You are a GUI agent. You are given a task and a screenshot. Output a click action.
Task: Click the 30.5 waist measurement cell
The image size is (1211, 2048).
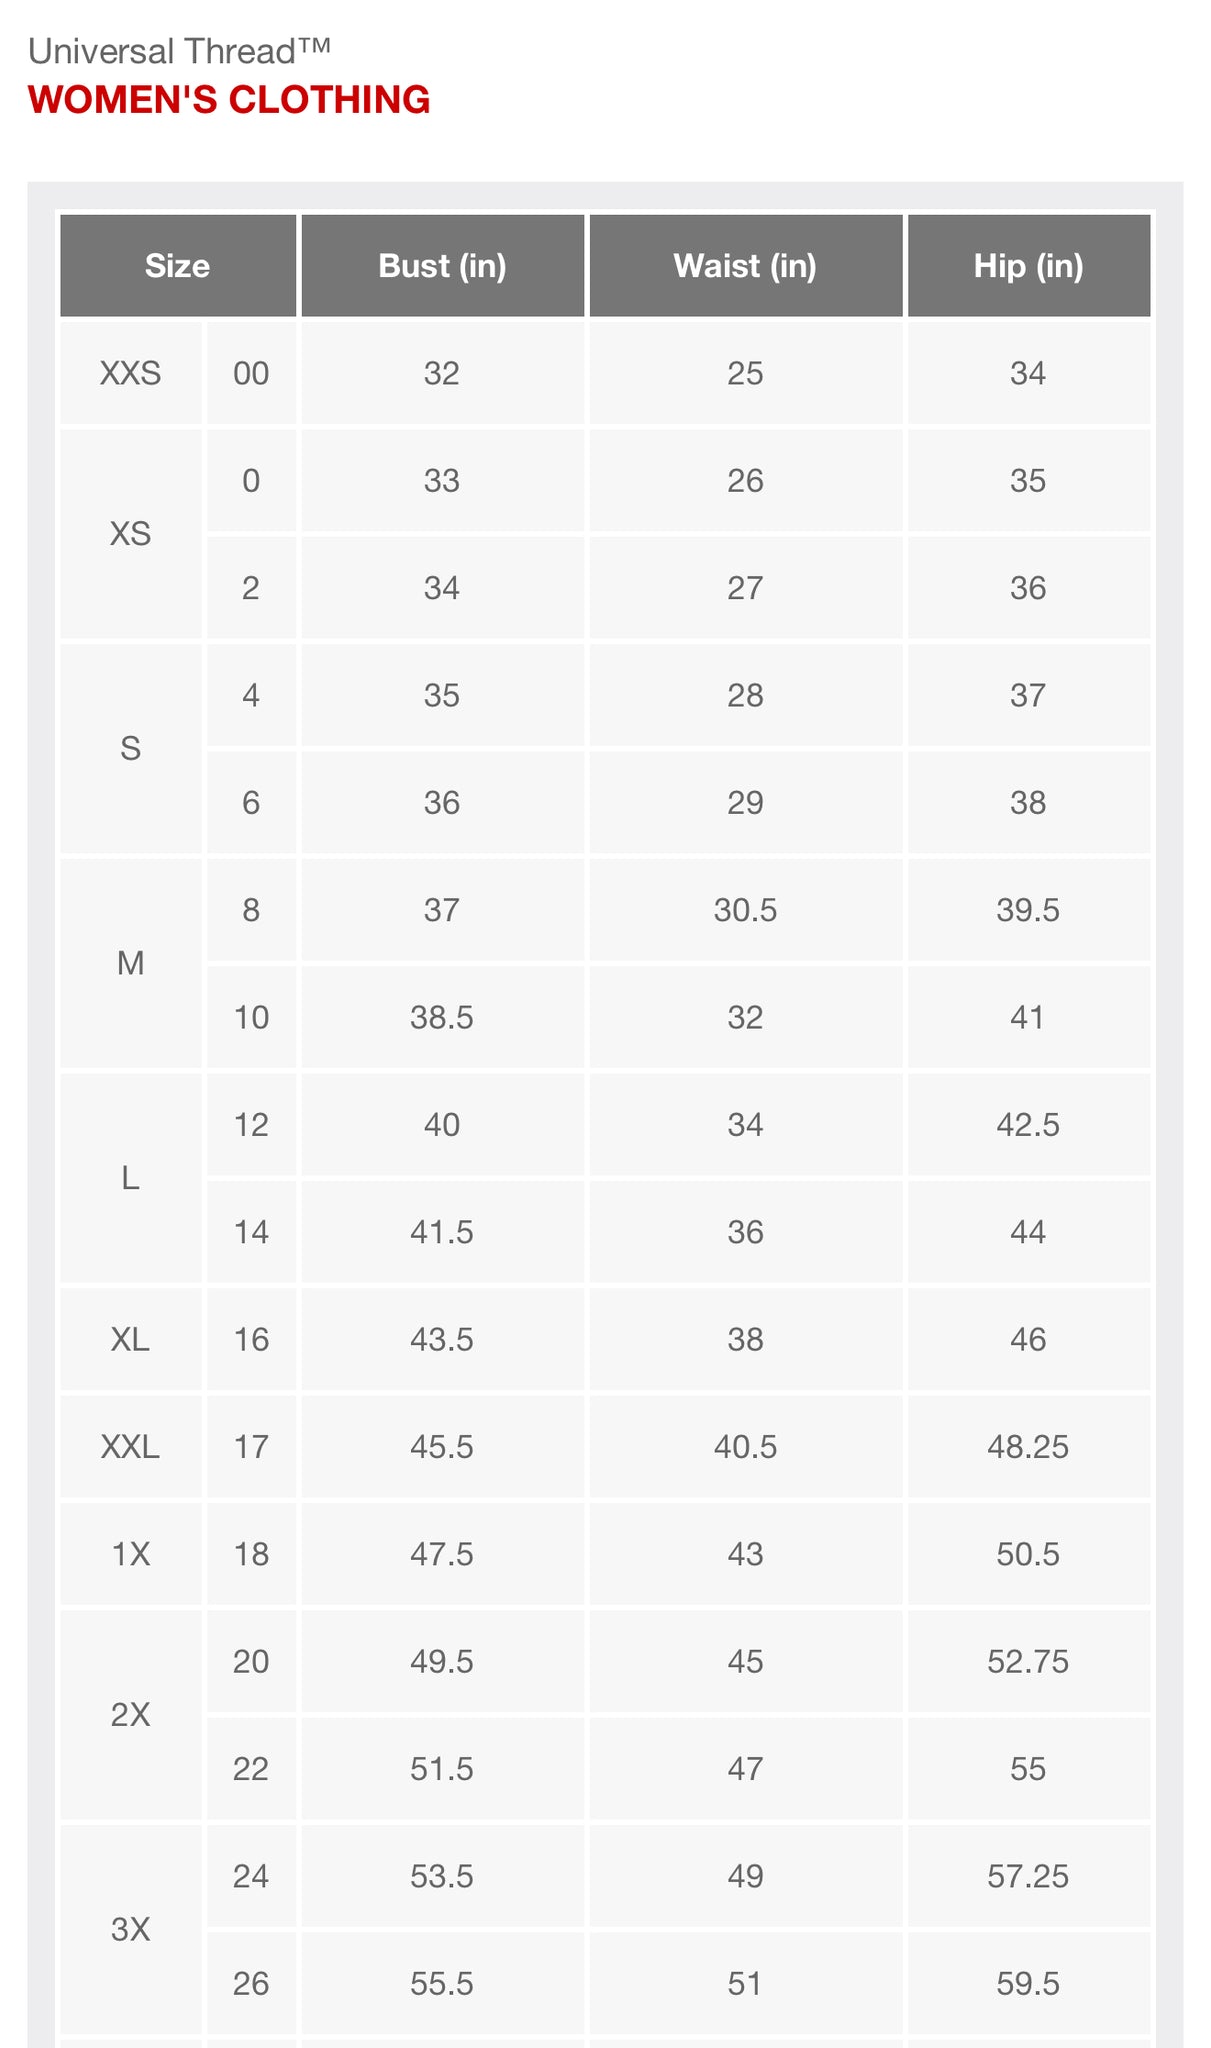[x=745, y=910]
